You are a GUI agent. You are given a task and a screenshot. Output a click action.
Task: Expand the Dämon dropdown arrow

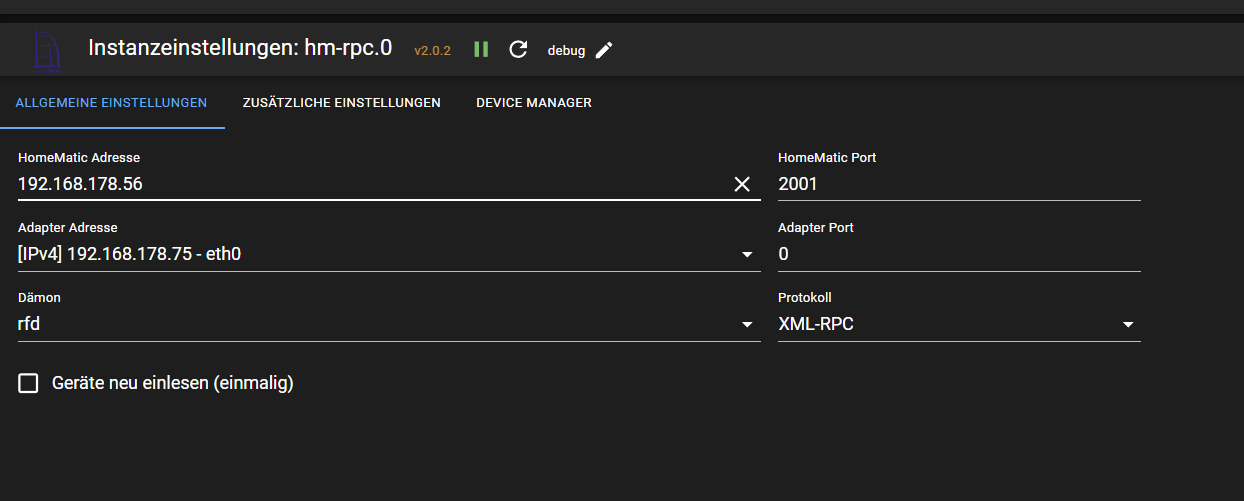[x=747, y=325]
